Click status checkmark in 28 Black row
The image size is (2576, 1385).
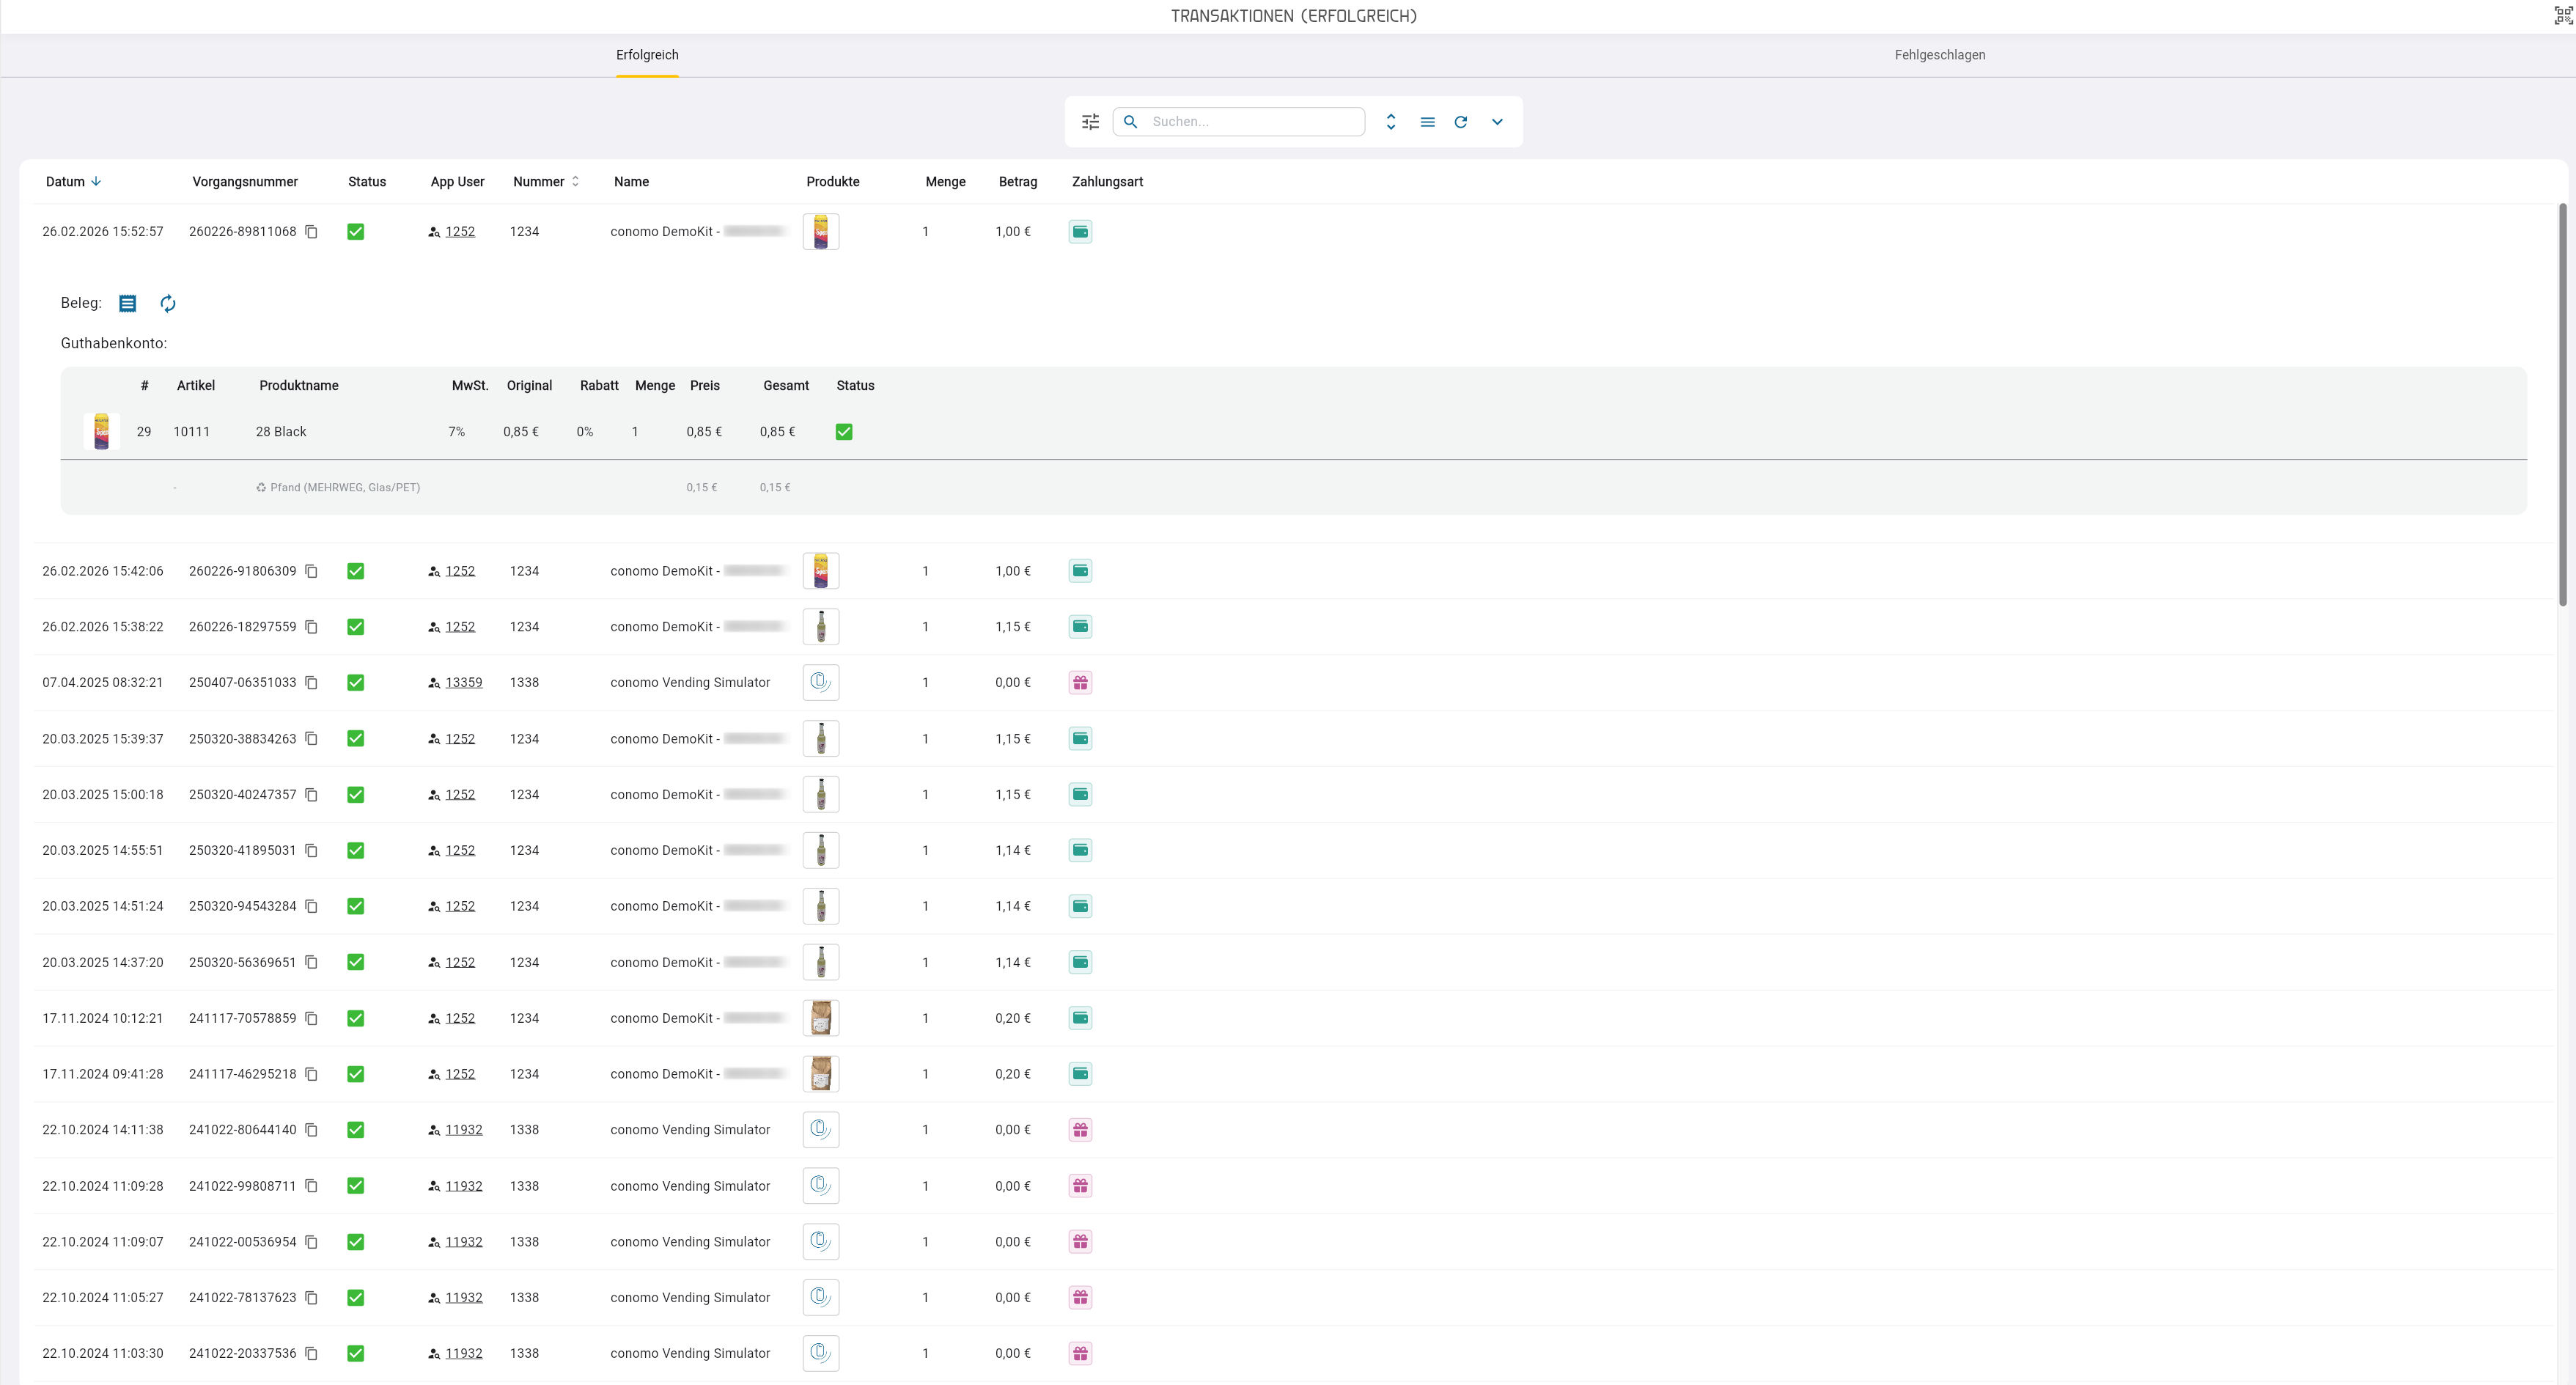pos(844,432)
